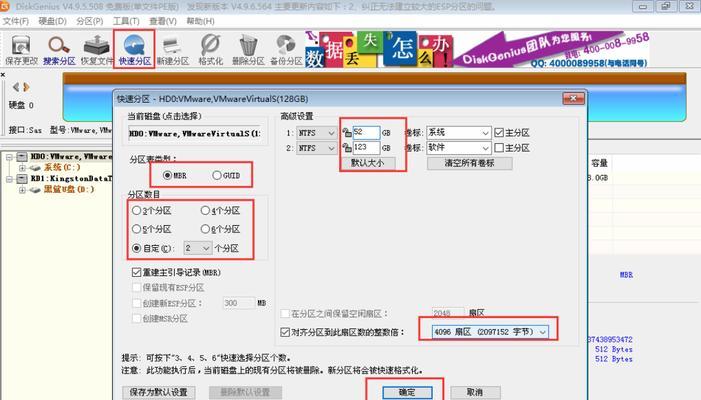
Task: Click Save as Default Settings (保存为默认设置) button
Action: coord(159,392)
